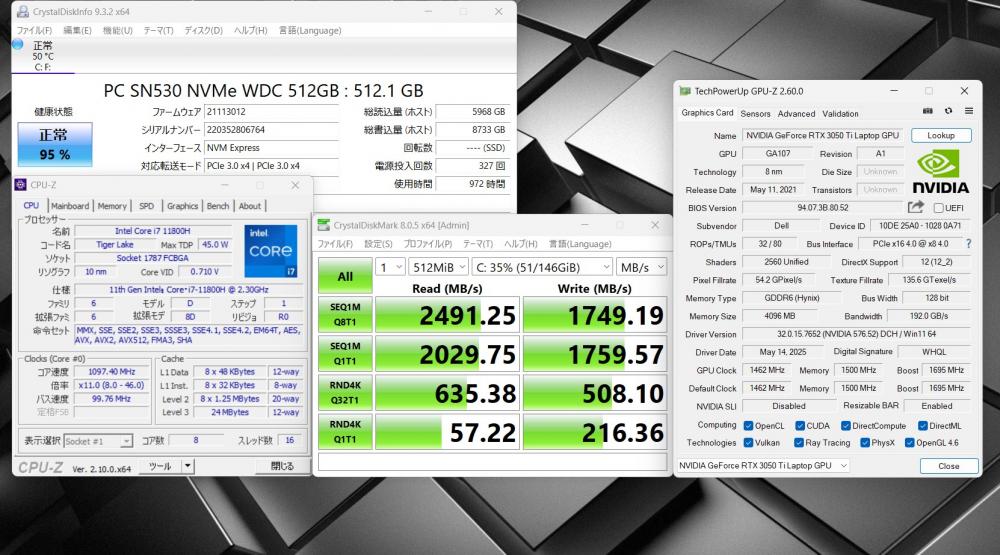Run the SEQ1M Q1T1 test

[345, 353]
